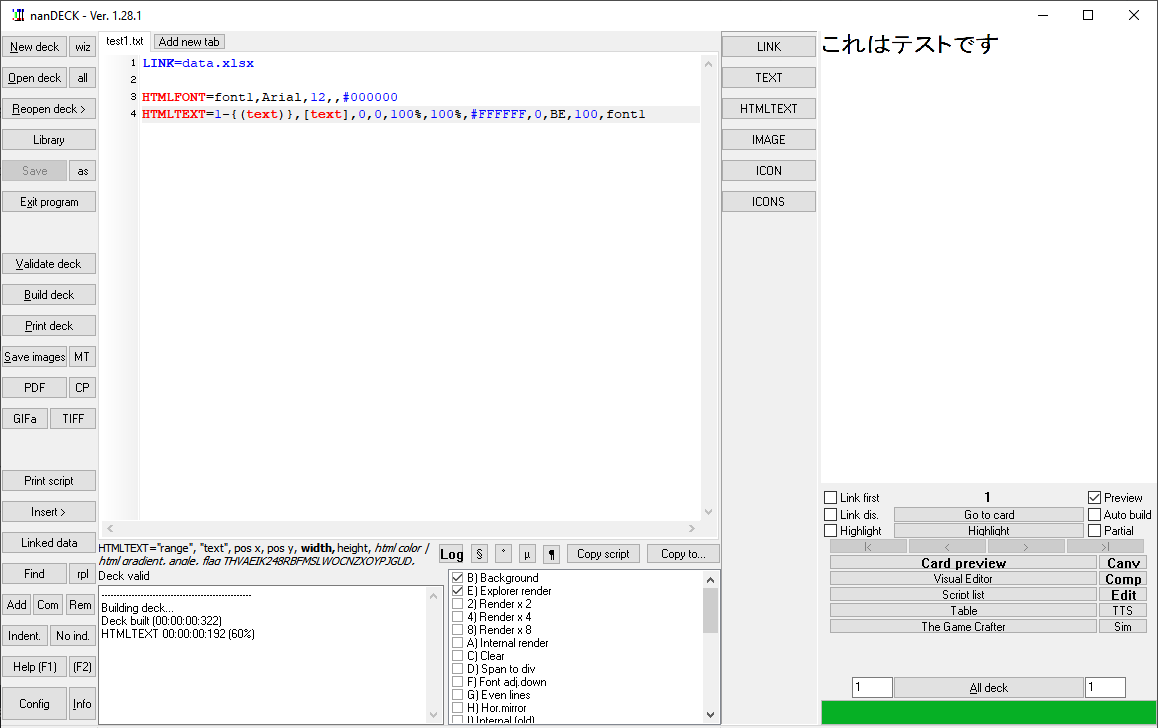Click the µ symbol button

click(527, 554)
